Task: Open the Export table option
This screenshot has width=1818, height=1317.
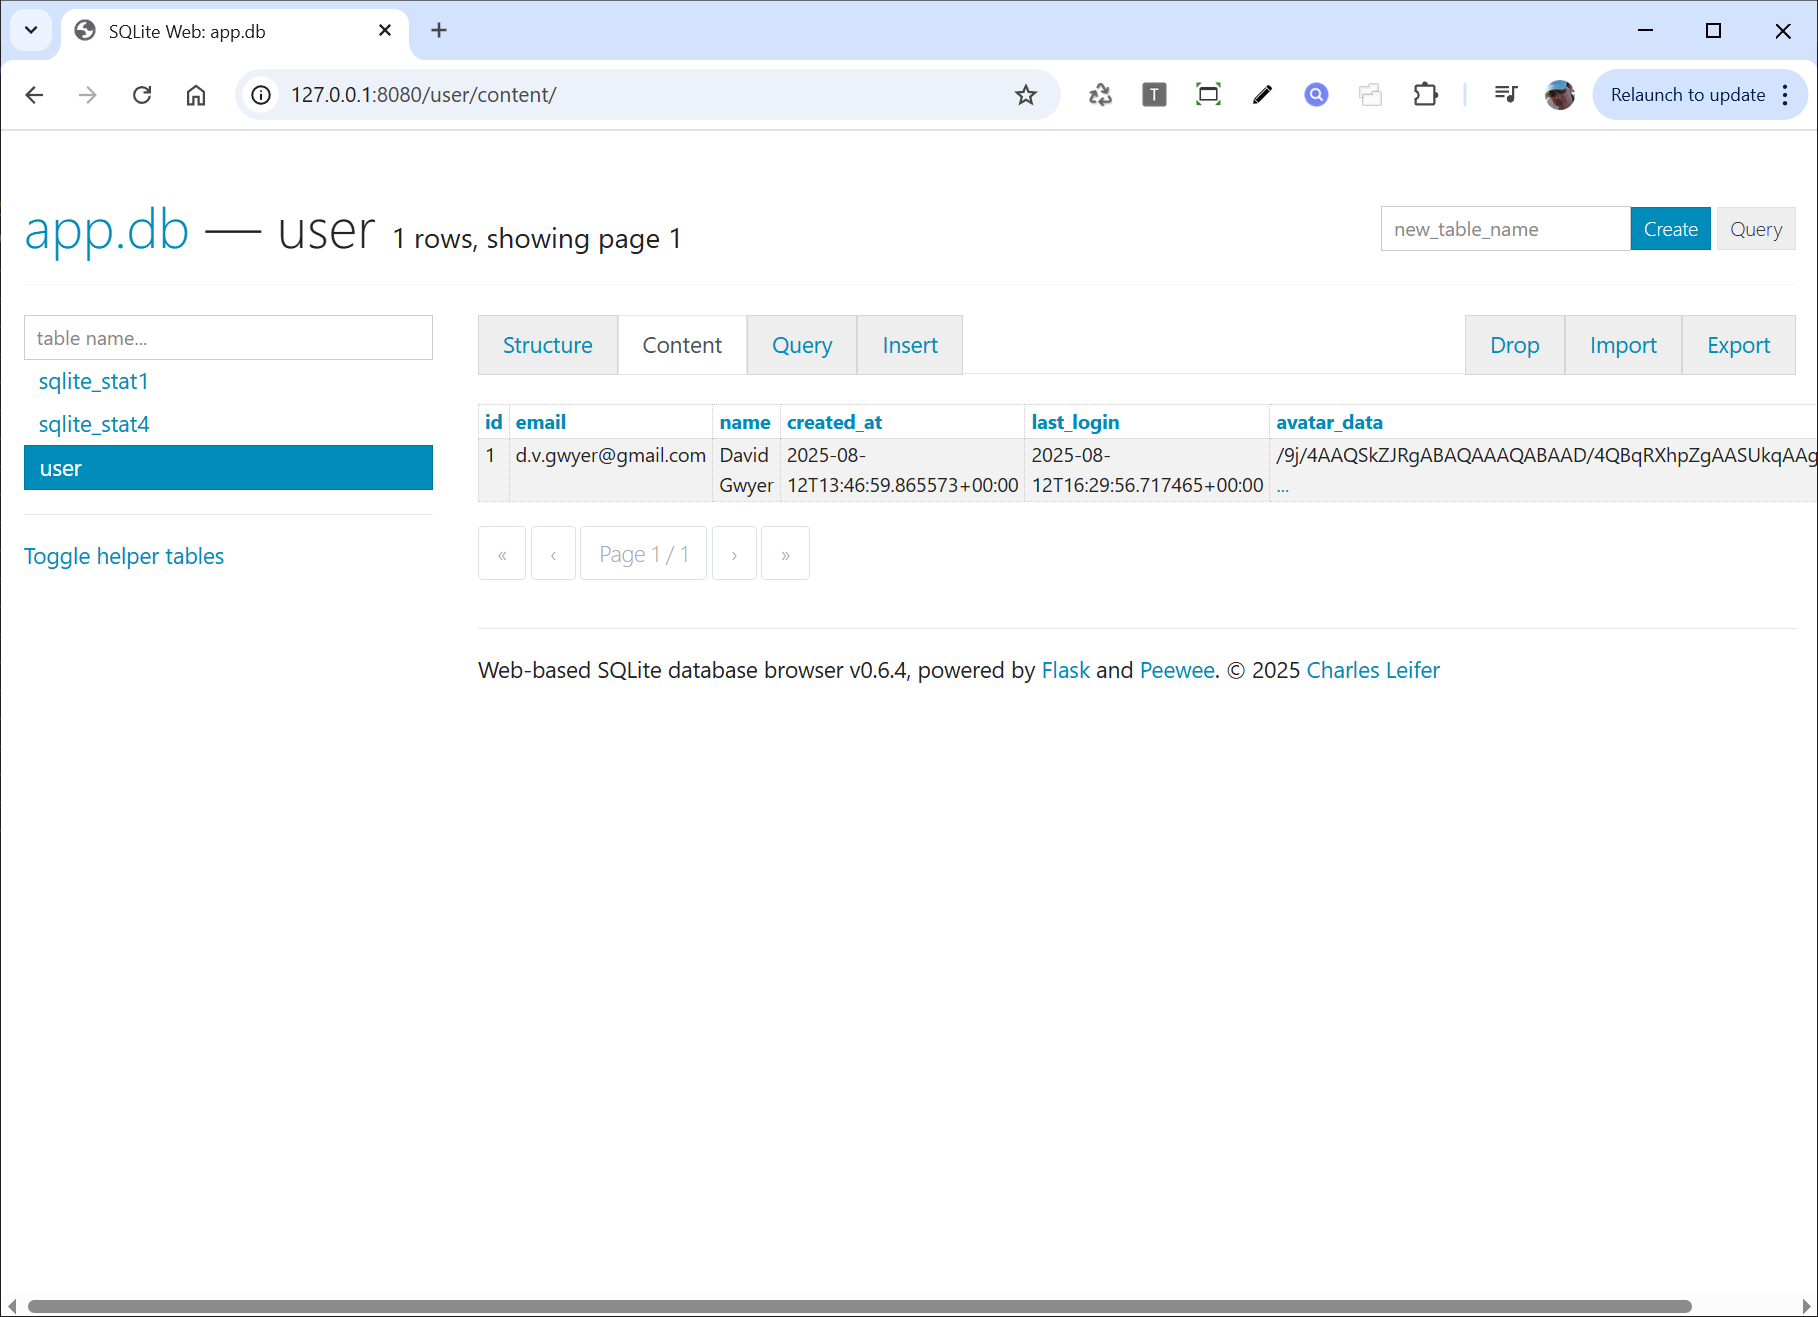Action: 1738,345
